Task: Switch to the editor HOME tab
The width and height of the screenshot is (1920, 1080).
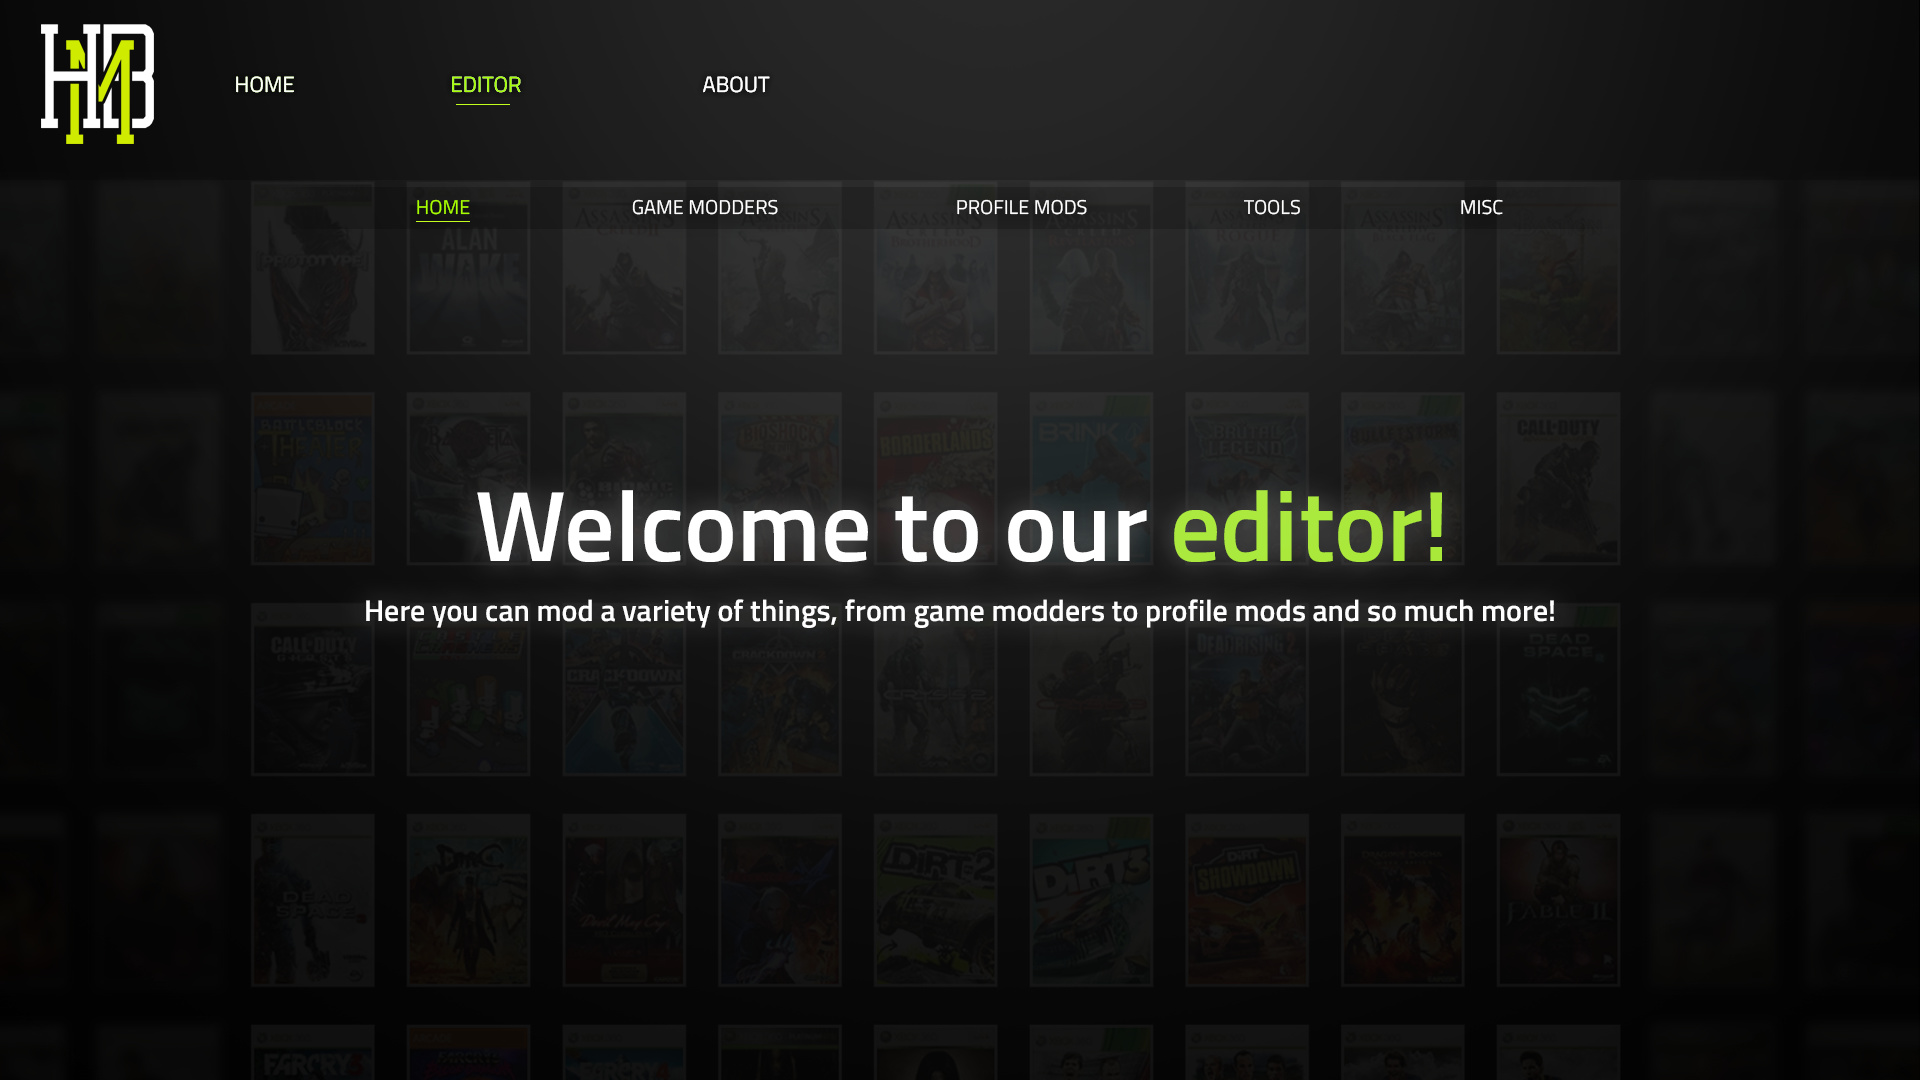Action: click(x=442, y=207)
